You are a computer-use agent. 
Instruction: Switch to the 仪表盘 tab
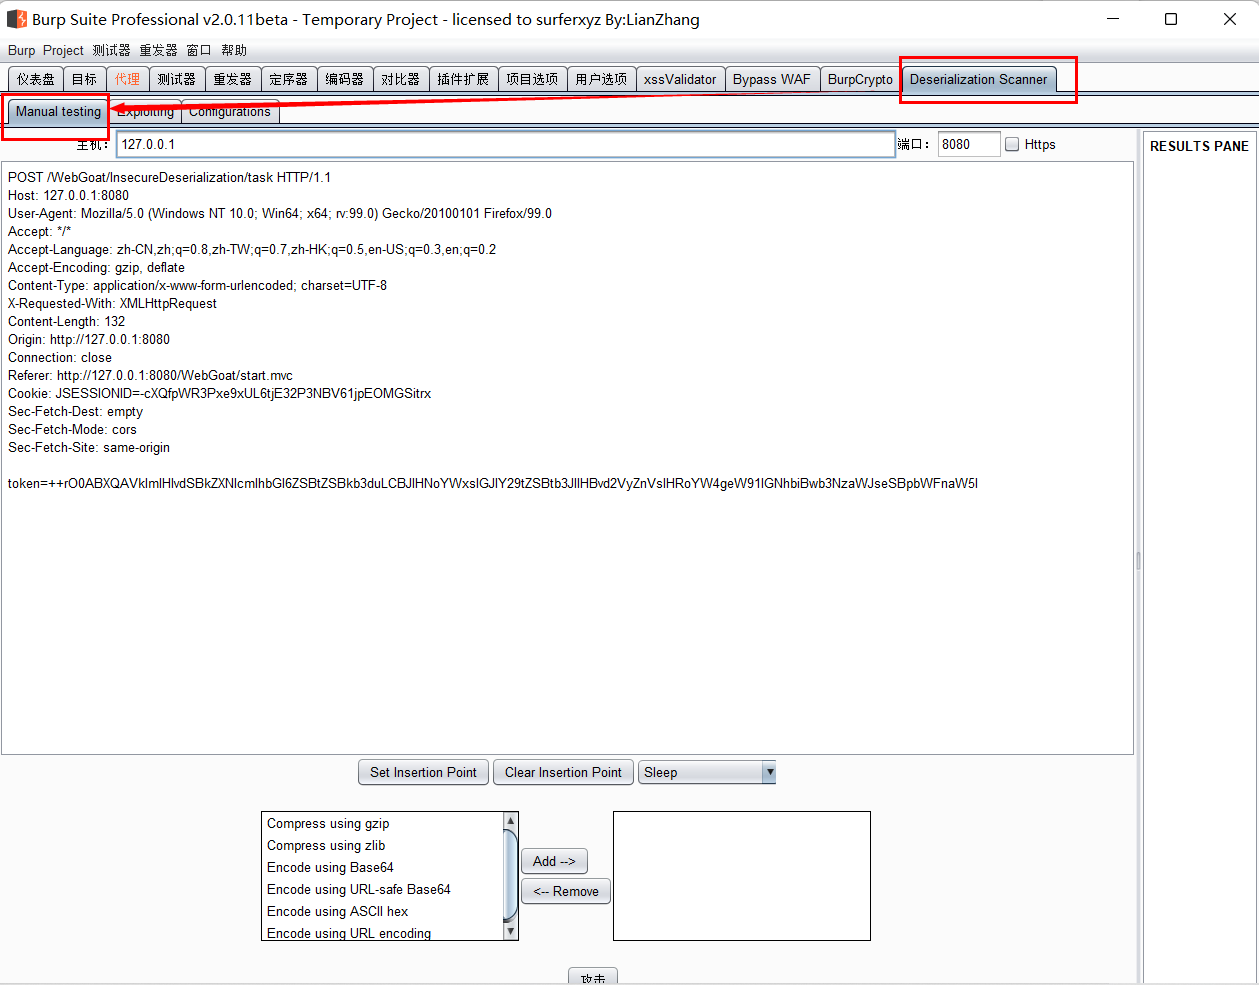[x=36, y=79]
